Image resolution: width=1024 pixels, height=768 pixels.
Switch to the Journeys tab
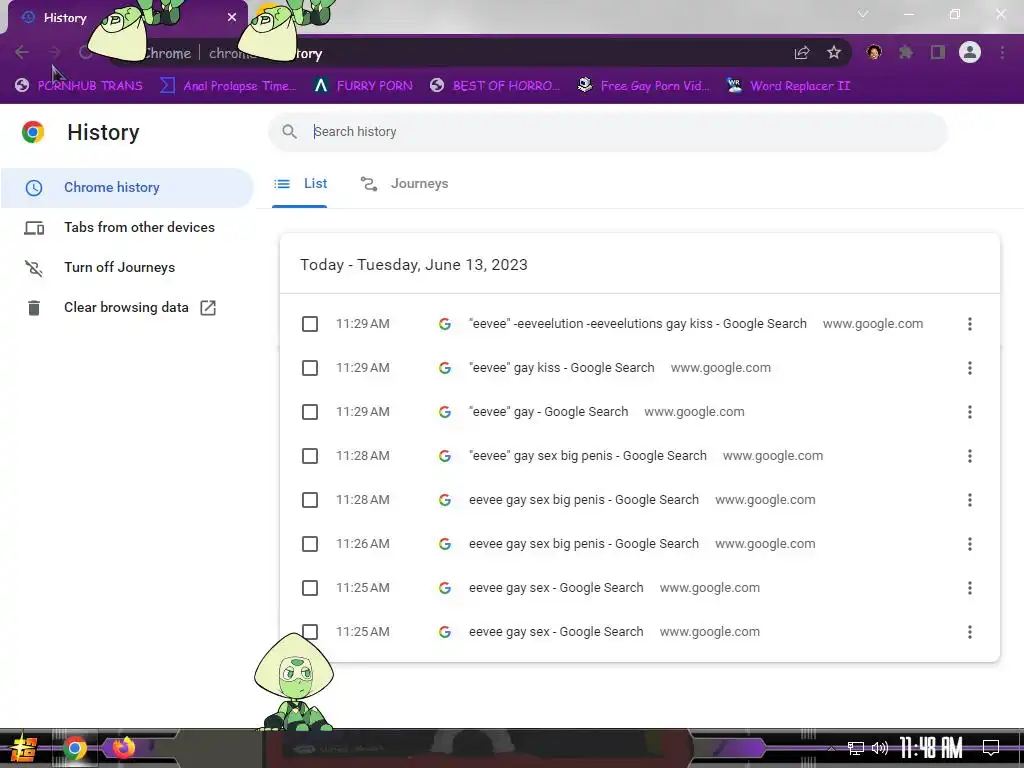click(404, 184)
